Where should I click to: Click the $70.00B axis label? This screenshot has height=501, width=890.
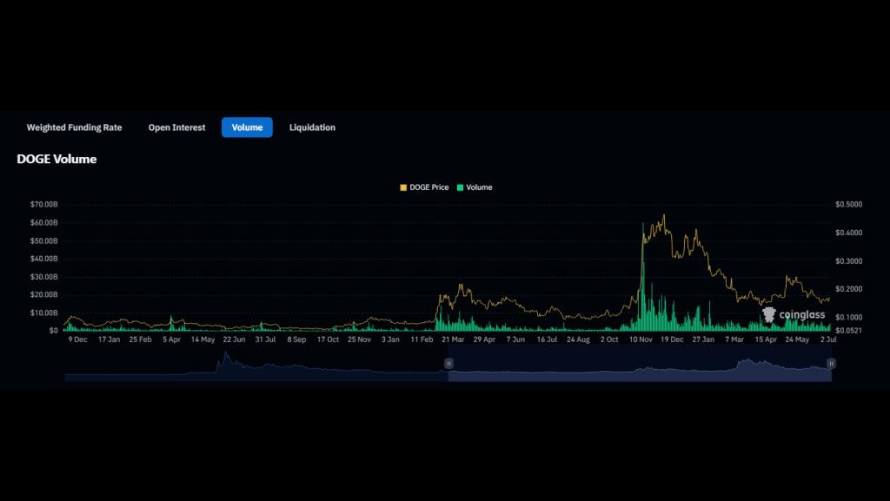click(x=44, y=204)
